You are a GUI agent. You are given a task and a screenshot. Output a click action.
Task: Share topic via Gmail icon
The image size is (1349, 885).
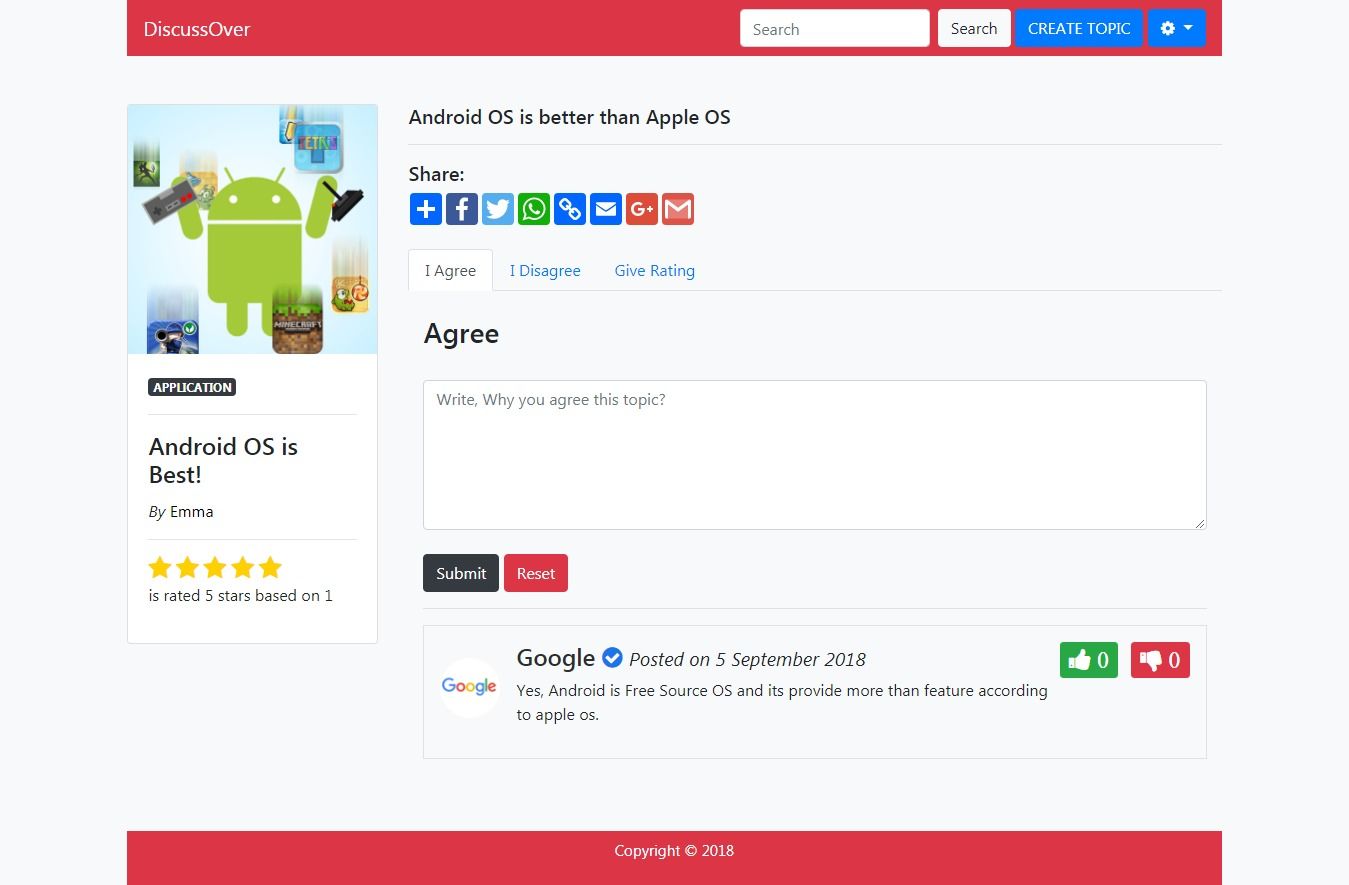click(x=678, y=209)
